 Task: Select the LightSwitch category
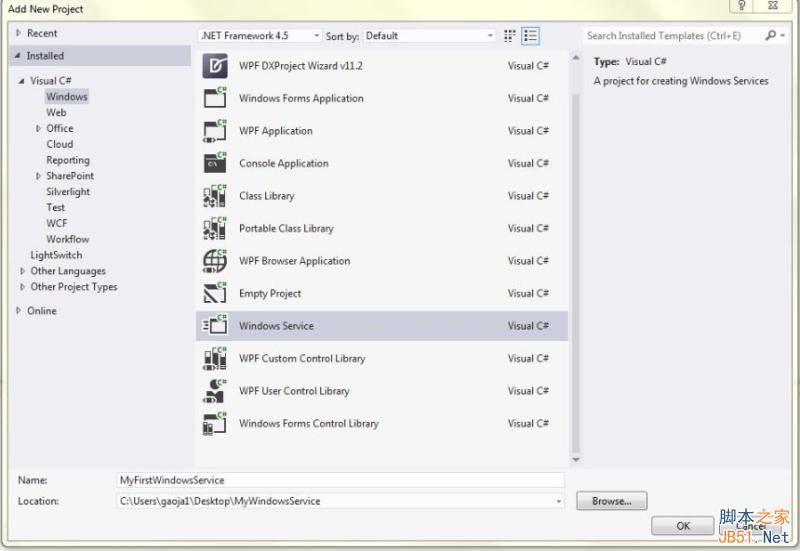(x=56, y=255)
